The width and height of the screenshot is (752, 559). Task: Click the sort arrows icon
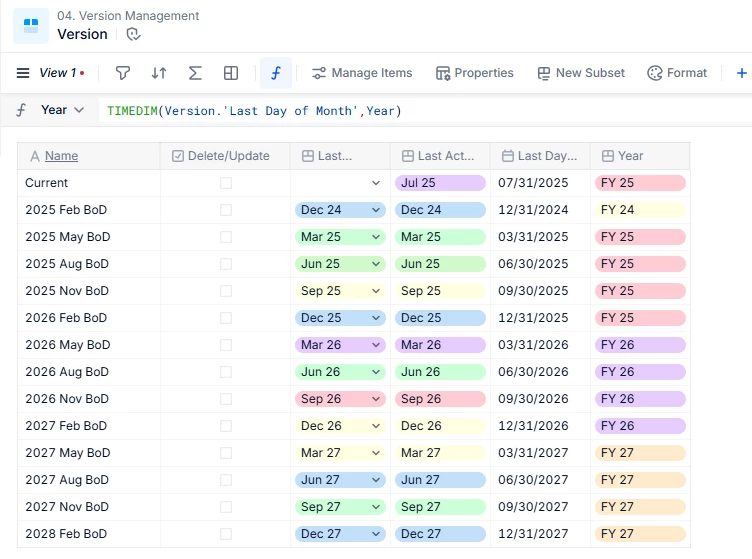click(x=159, y=73)
